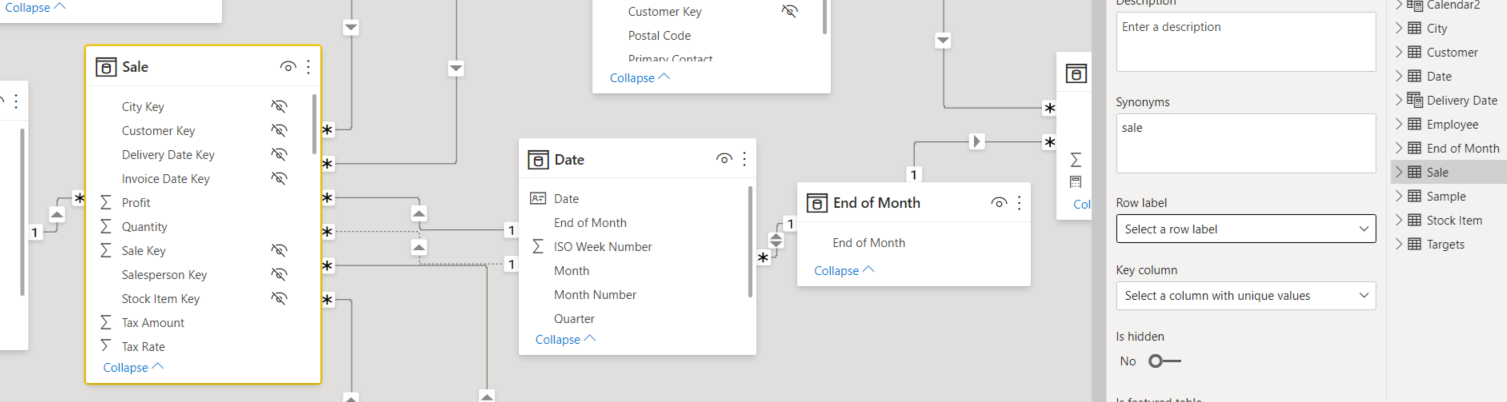The height and width of the screenshot is (402, 1507).
Task: Select ISO Week Number in Date table
Action: (x=603, y=246)
